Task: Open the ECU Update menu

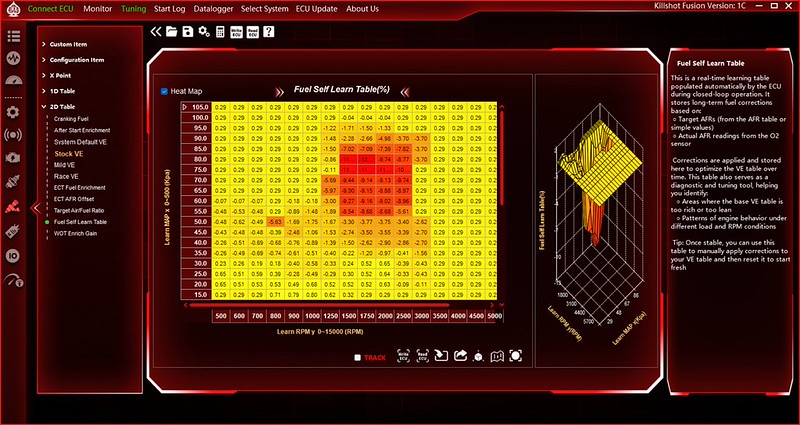Action: tap(316, 9)
